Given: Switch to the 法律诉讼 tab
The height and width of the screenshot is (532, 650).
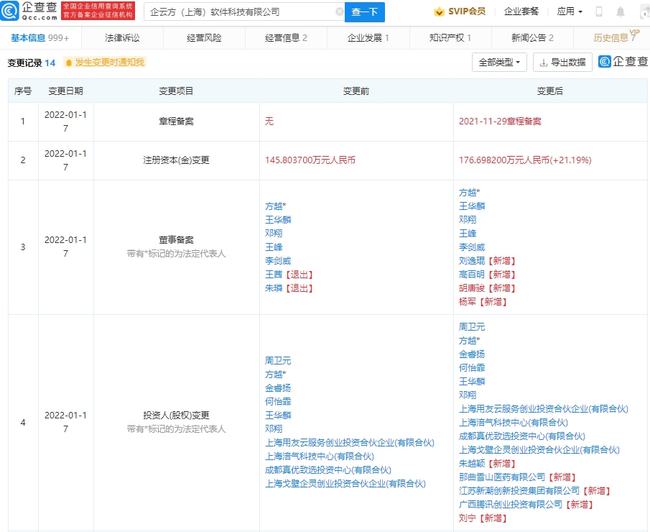Looking at the screenshot, I should (123, 37).
